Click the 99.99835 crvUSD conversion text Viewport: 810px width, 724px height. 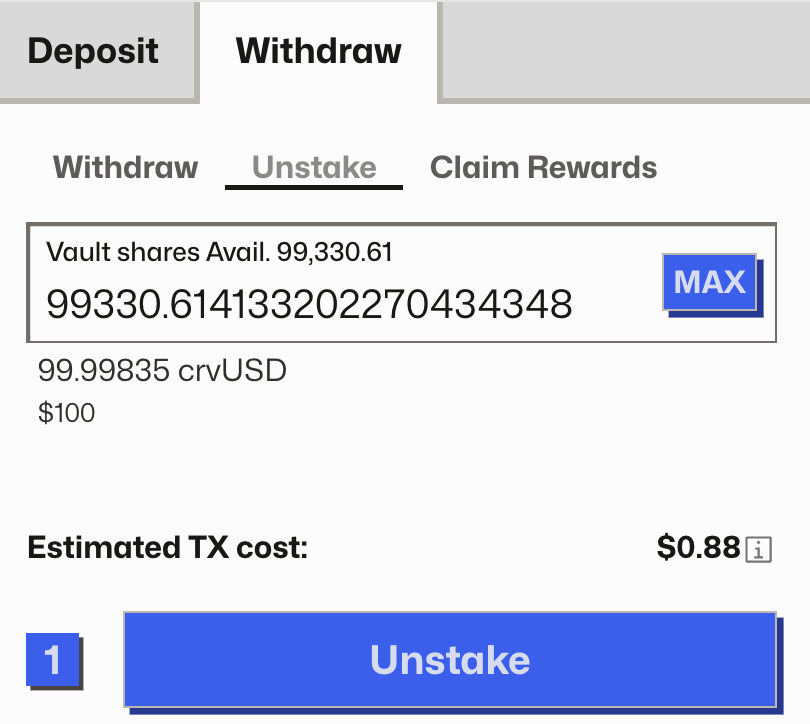pos(162,372)
